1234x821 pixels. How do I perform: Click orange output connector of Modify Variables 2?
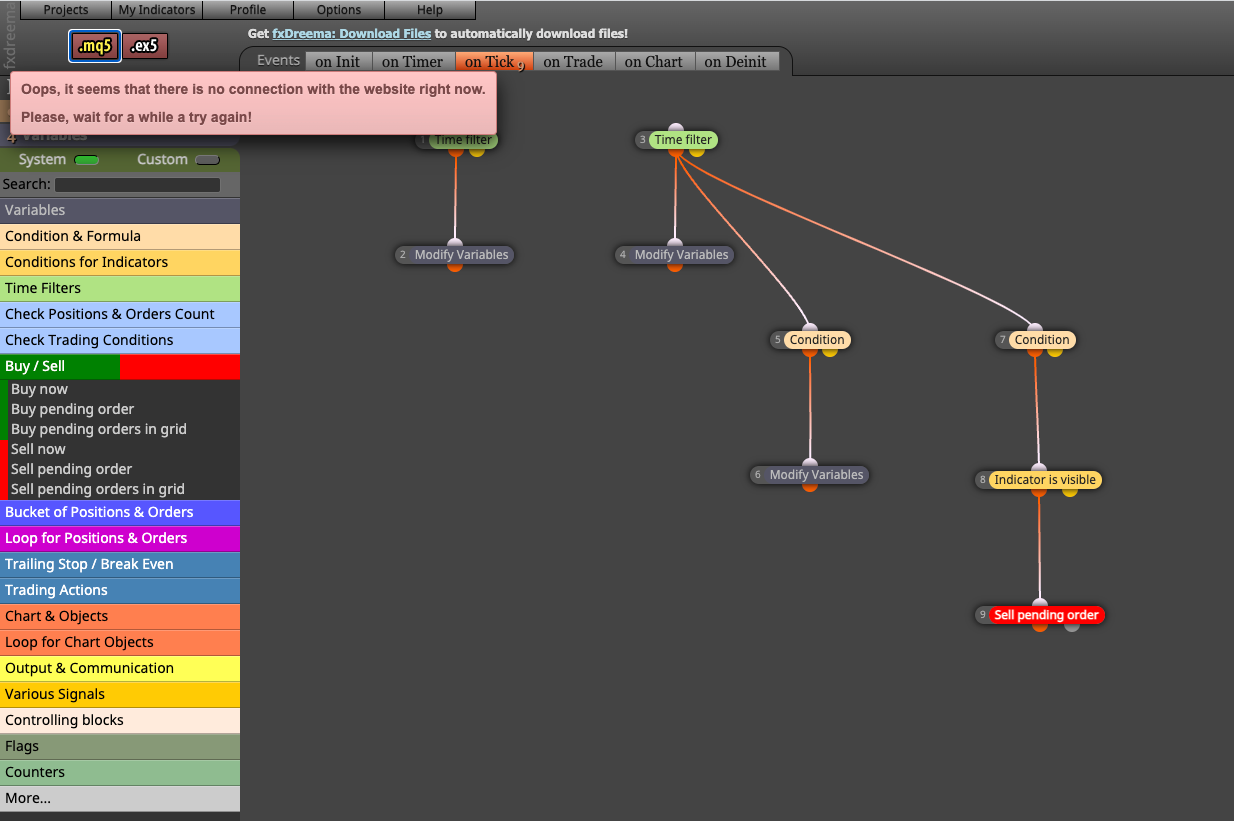pos(455,266)
